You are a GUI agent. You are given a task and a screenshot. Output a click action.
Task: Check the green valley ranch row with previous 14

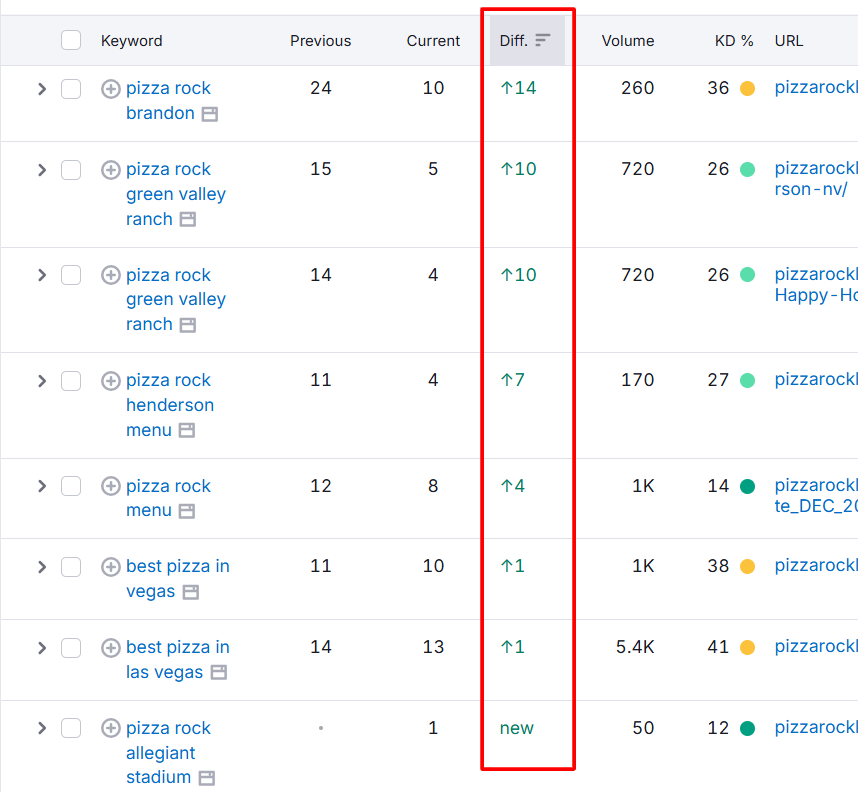[71, 275]
